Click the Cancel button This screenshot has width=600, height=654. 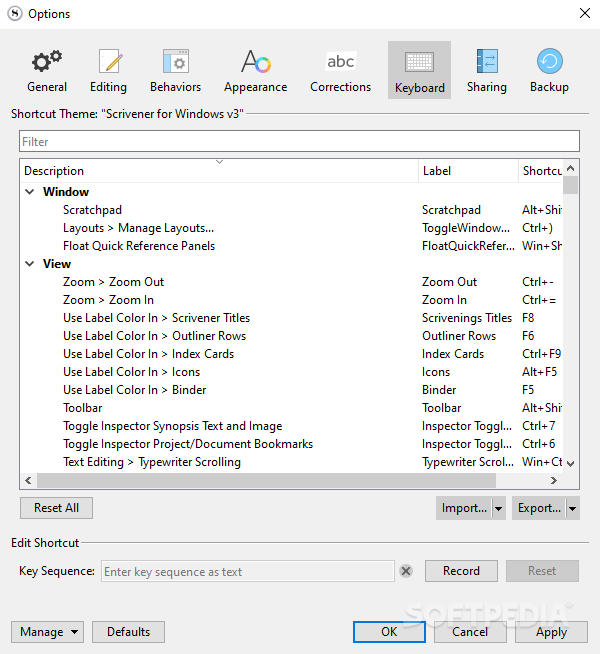470,632
